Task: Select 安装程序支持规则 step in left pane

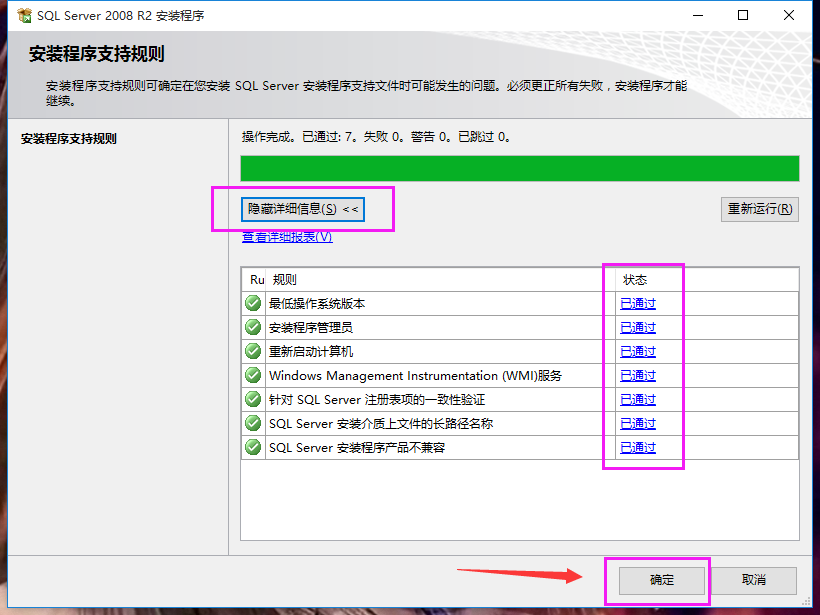Action: point(69,139)
